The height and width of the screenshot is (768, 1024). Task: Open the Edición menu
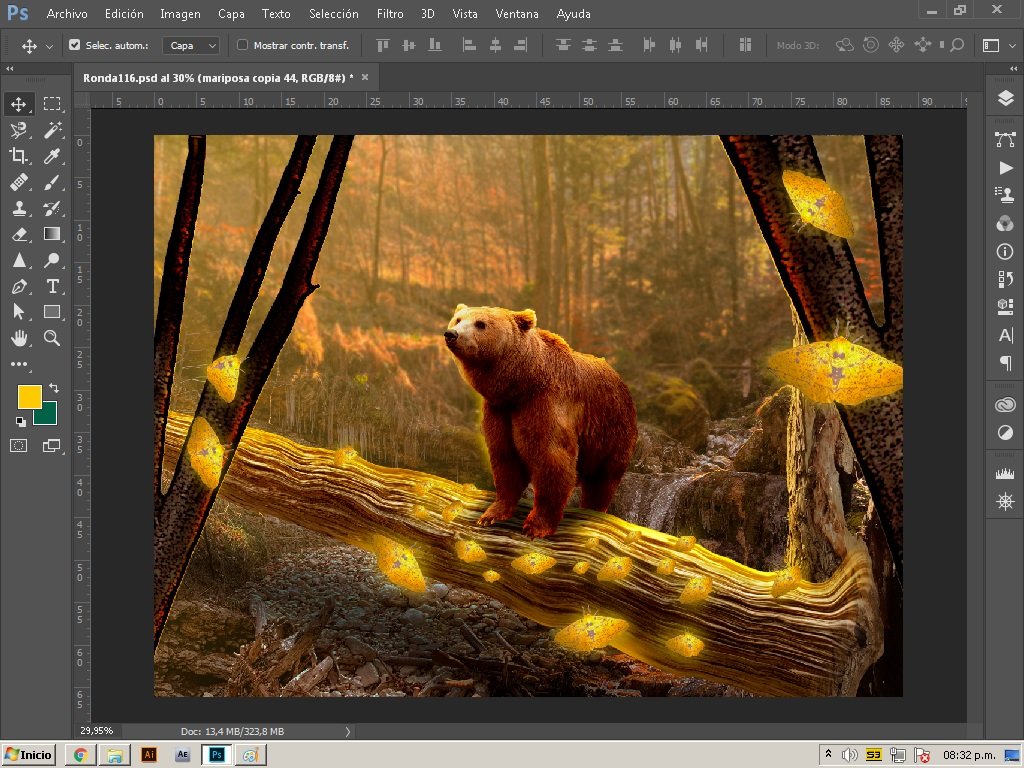[x=124, y=14]
